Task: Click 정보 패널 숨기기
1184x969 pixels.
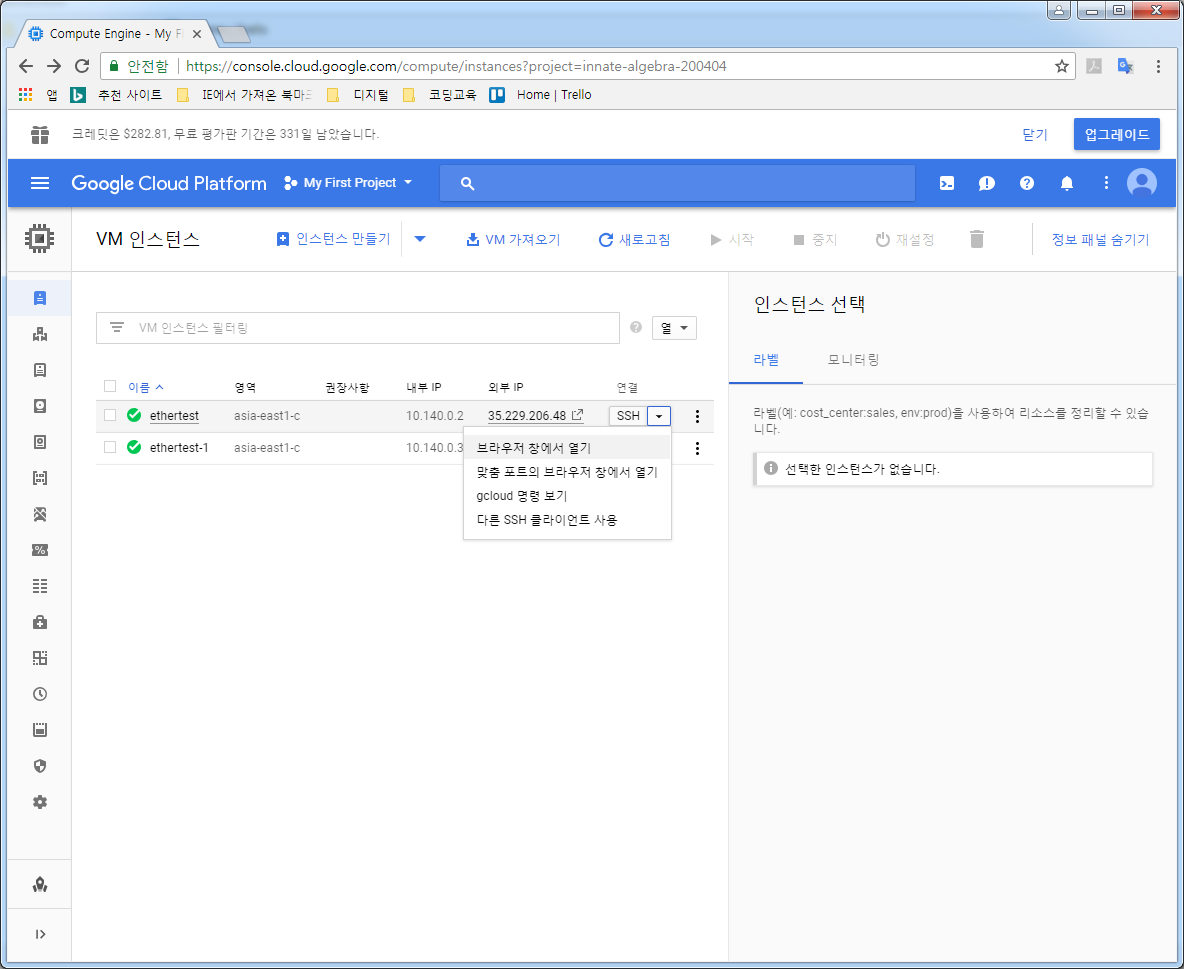Action: coord(1100,239)
